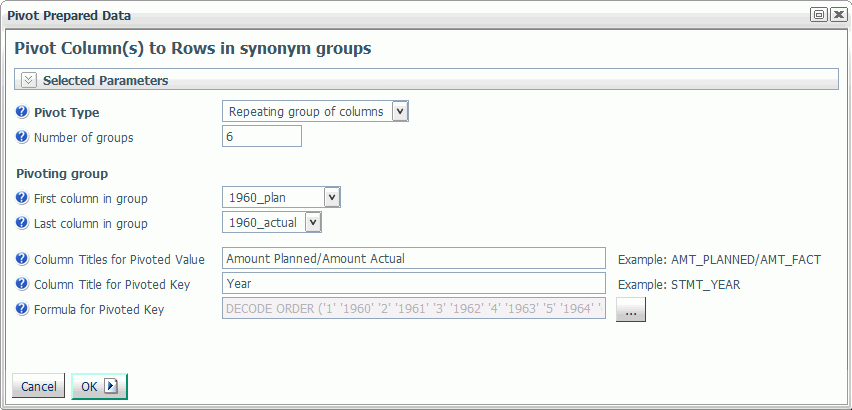Click the First column in group label

point(91,199)
